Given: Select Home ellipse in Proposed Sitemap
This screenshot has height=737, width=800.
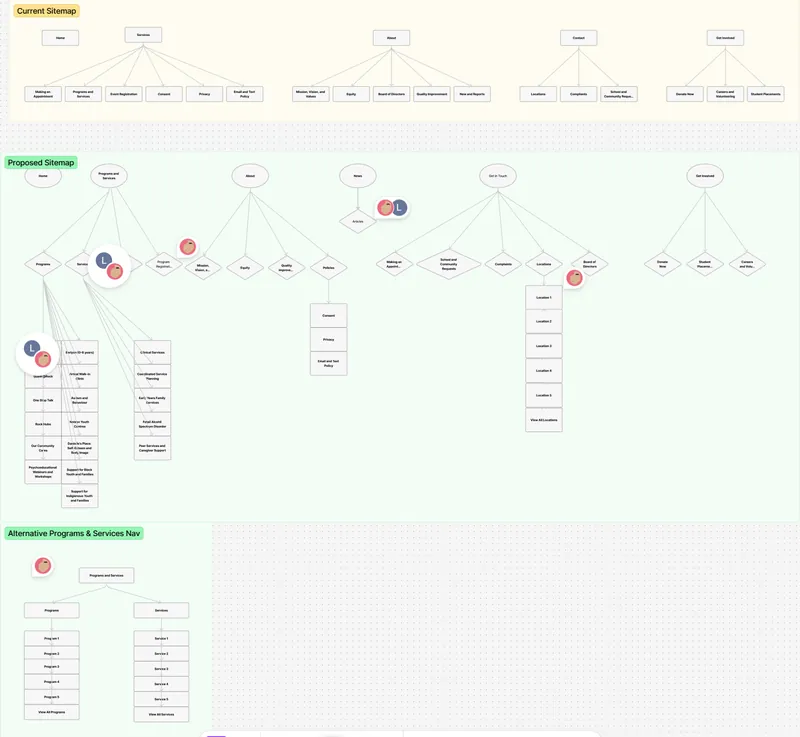Looking at the screenshot, I should click(43, 176).
